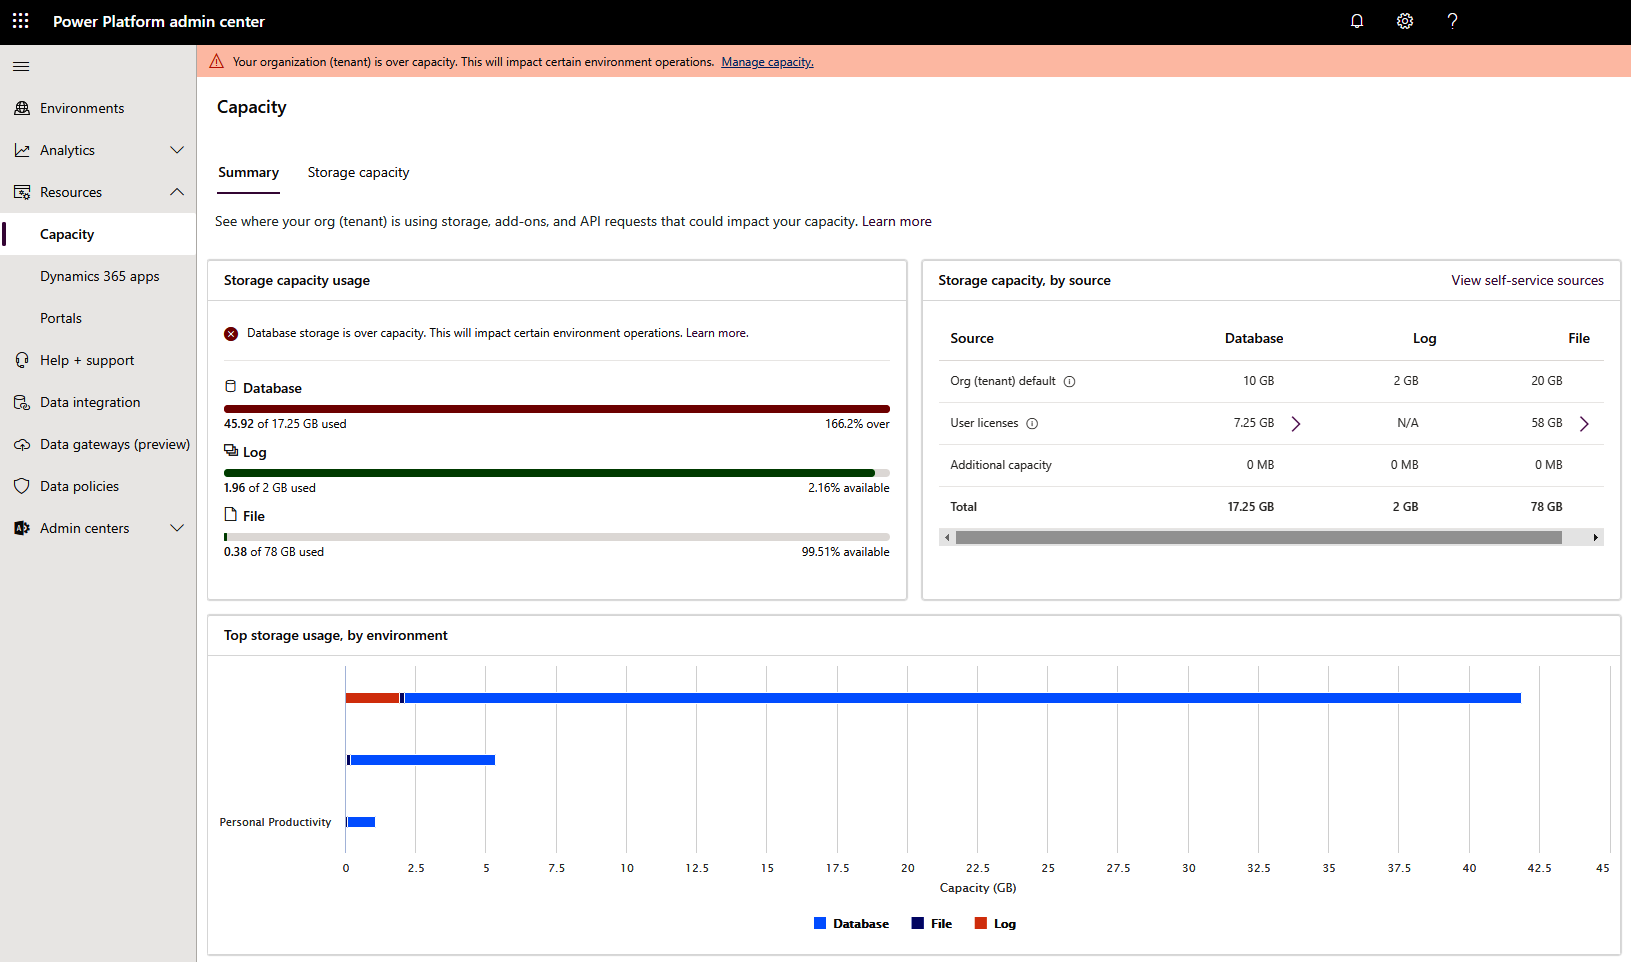Click View self-service sources link
1631x962 pixels.
pos(1527,280)
